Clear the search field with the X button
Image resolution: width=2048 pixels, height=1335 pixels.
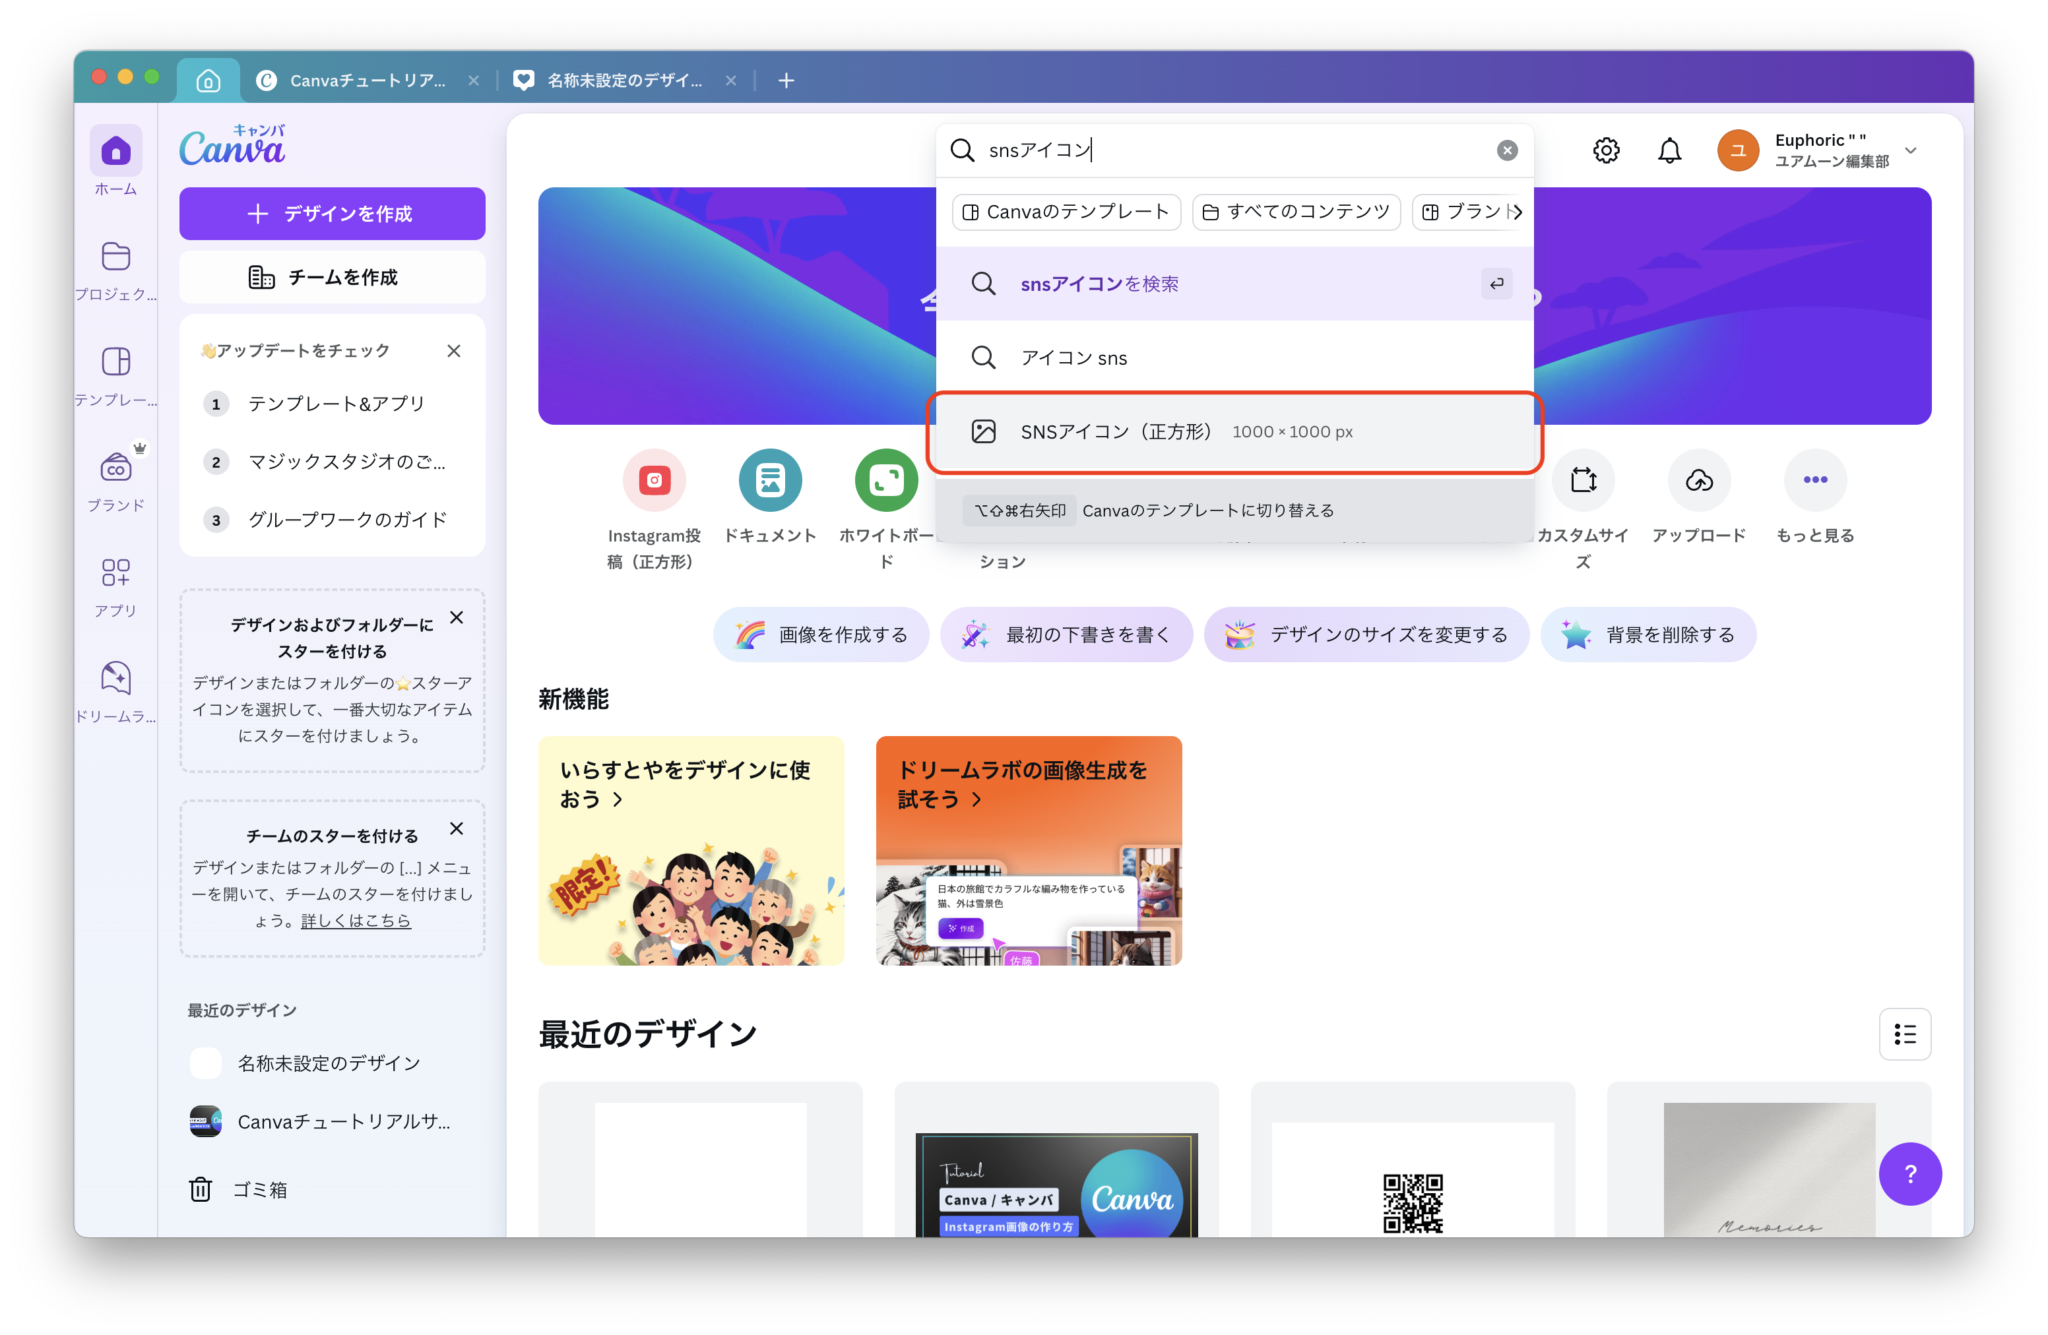coord(1507,150)
